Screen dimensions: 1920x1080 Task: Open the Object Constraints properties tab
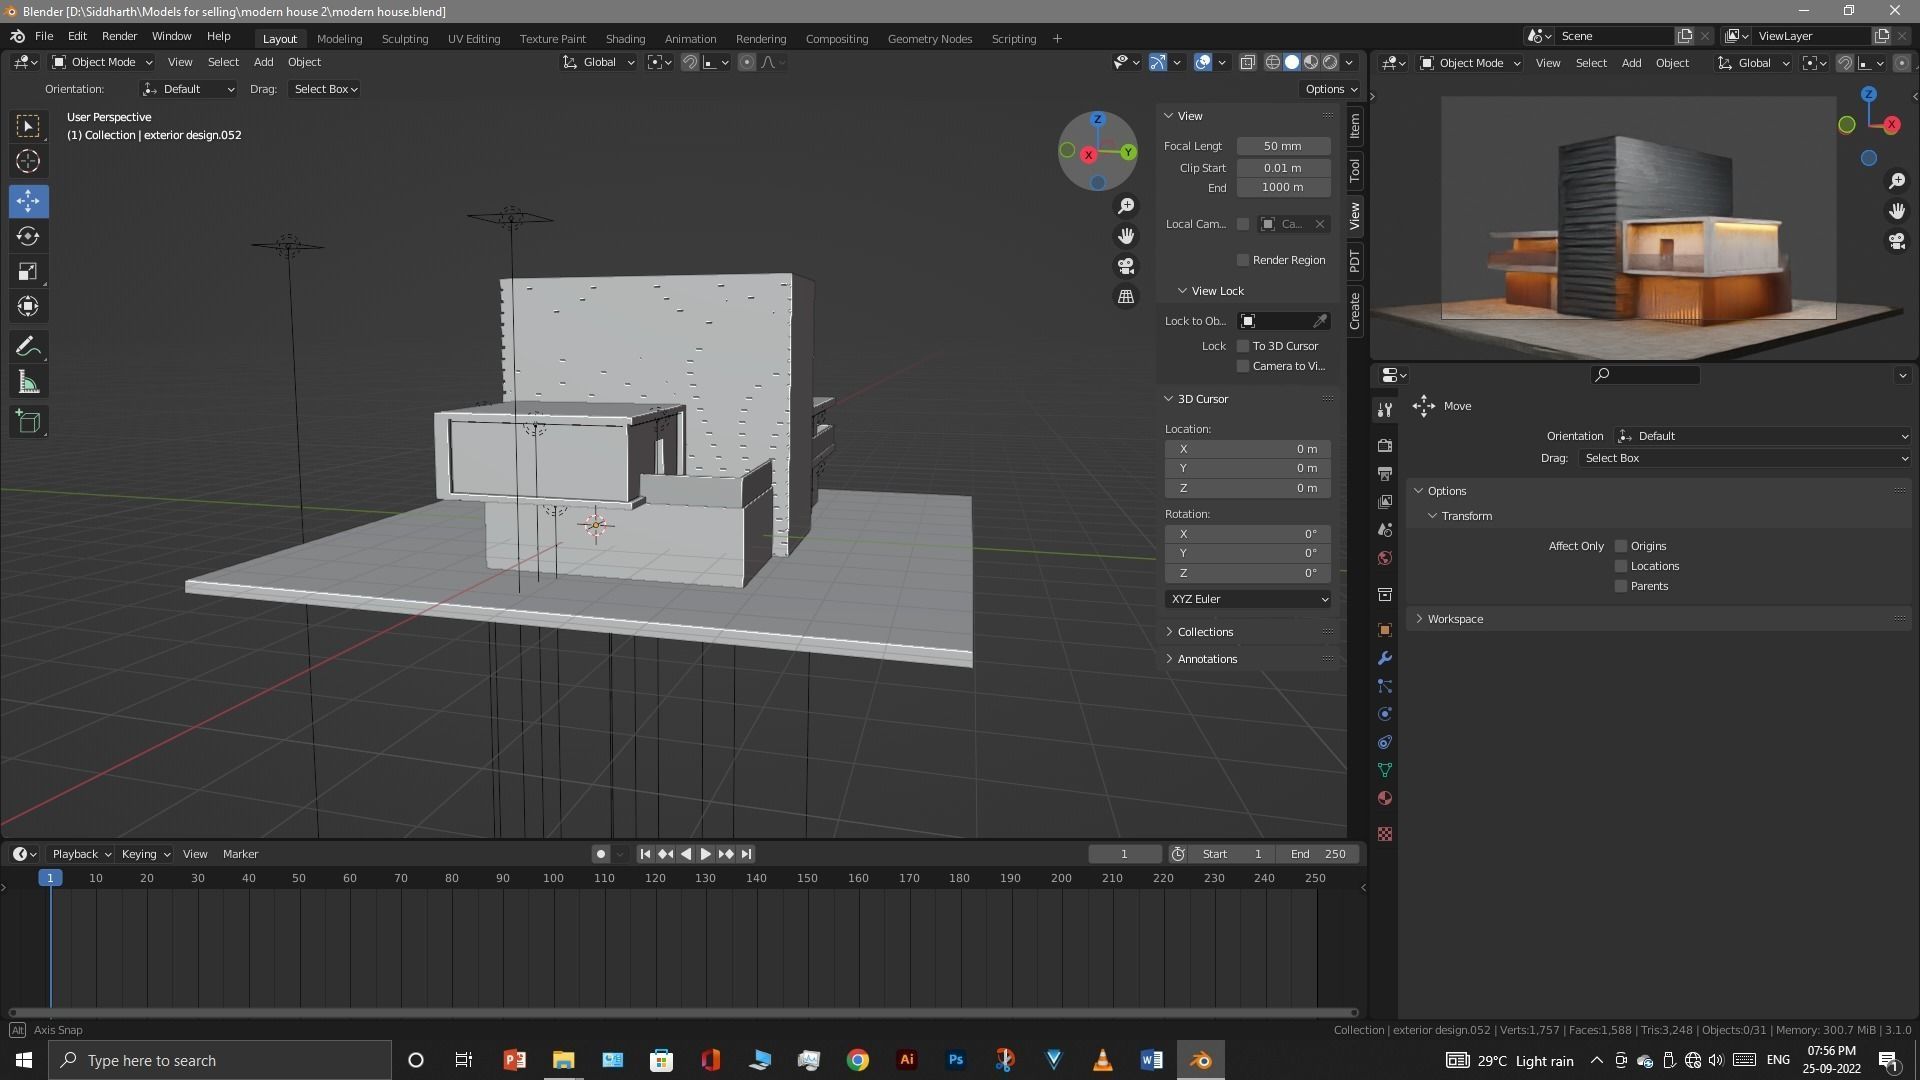click(x=1385, y=742)
